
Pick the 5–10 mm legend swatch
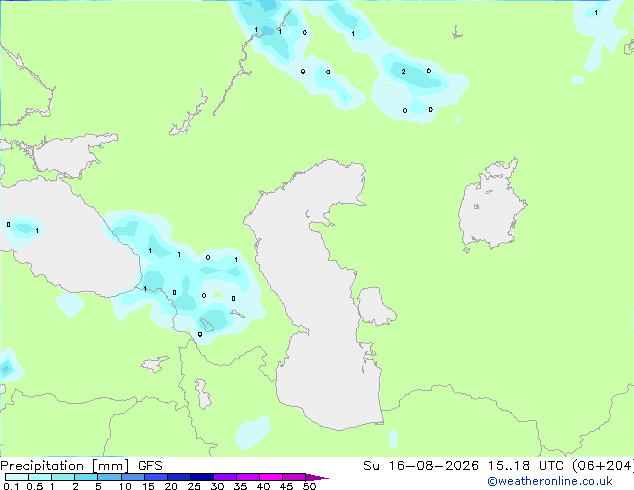coord(109,477)
